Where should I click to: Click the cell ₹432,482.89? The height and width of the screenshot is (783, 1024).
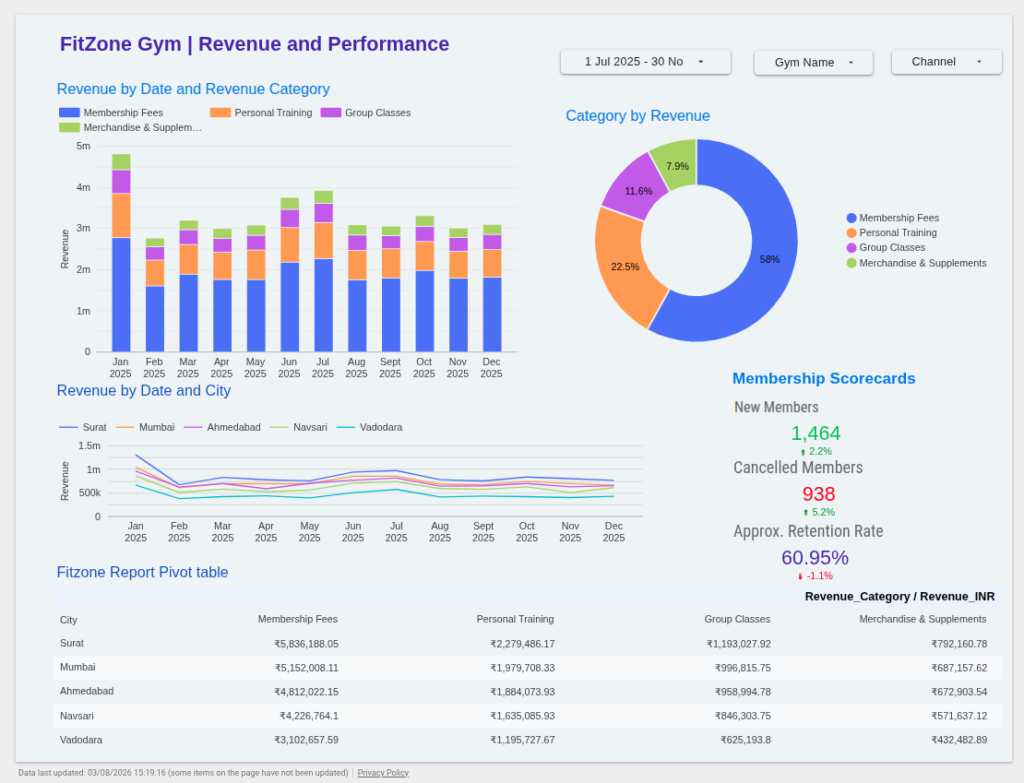pos(959,740)
